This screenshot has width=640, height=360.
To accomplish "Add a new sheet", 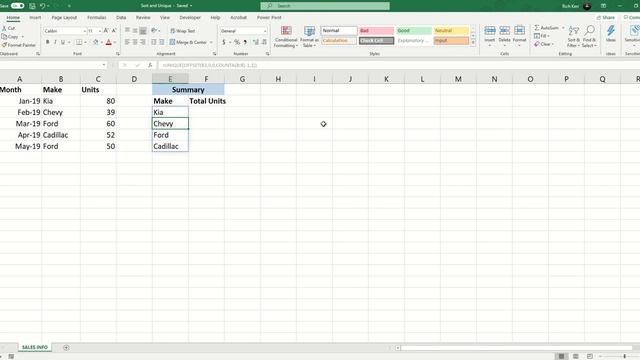I will click(66, 347).
